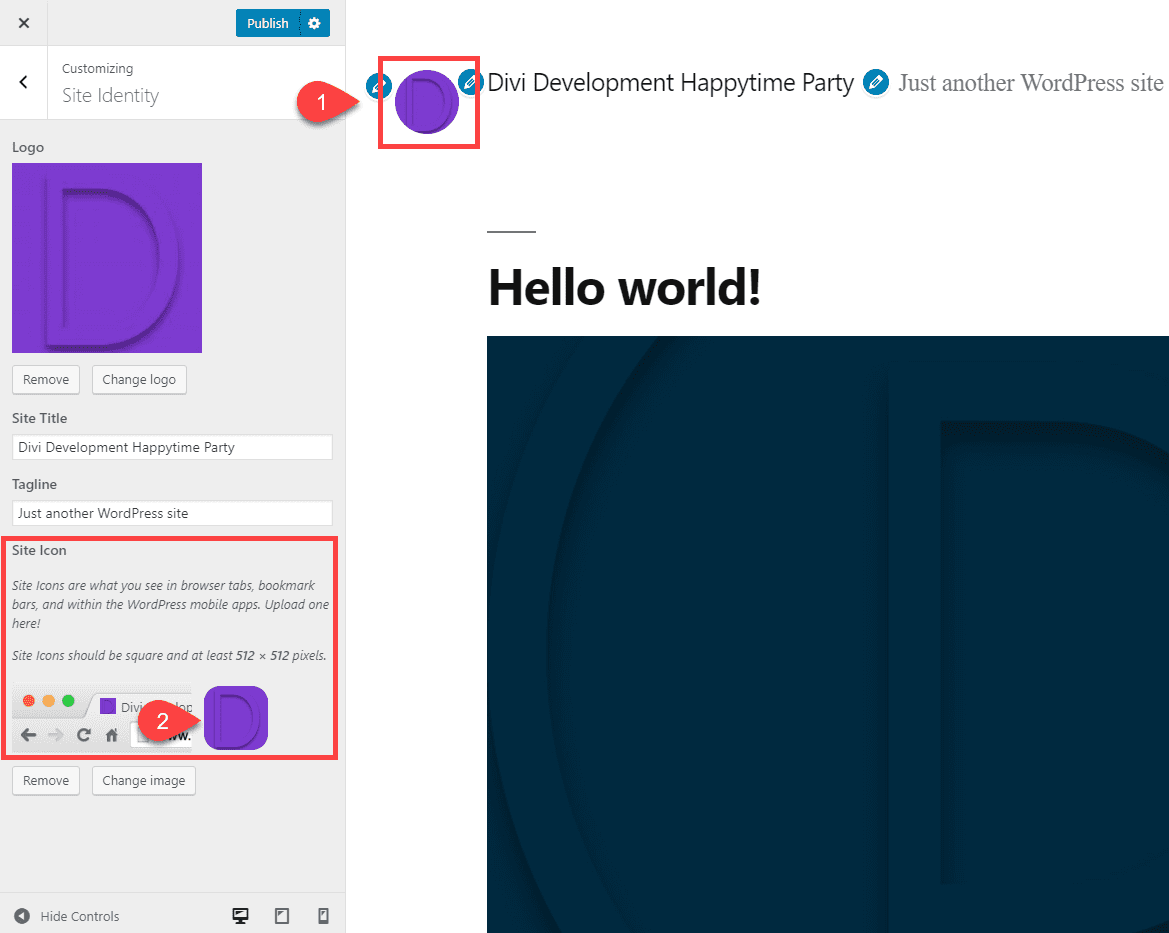Click the edit pencil beside the site logo preview
Viewport: 1169px width, 933px height.
click(378, 85)
